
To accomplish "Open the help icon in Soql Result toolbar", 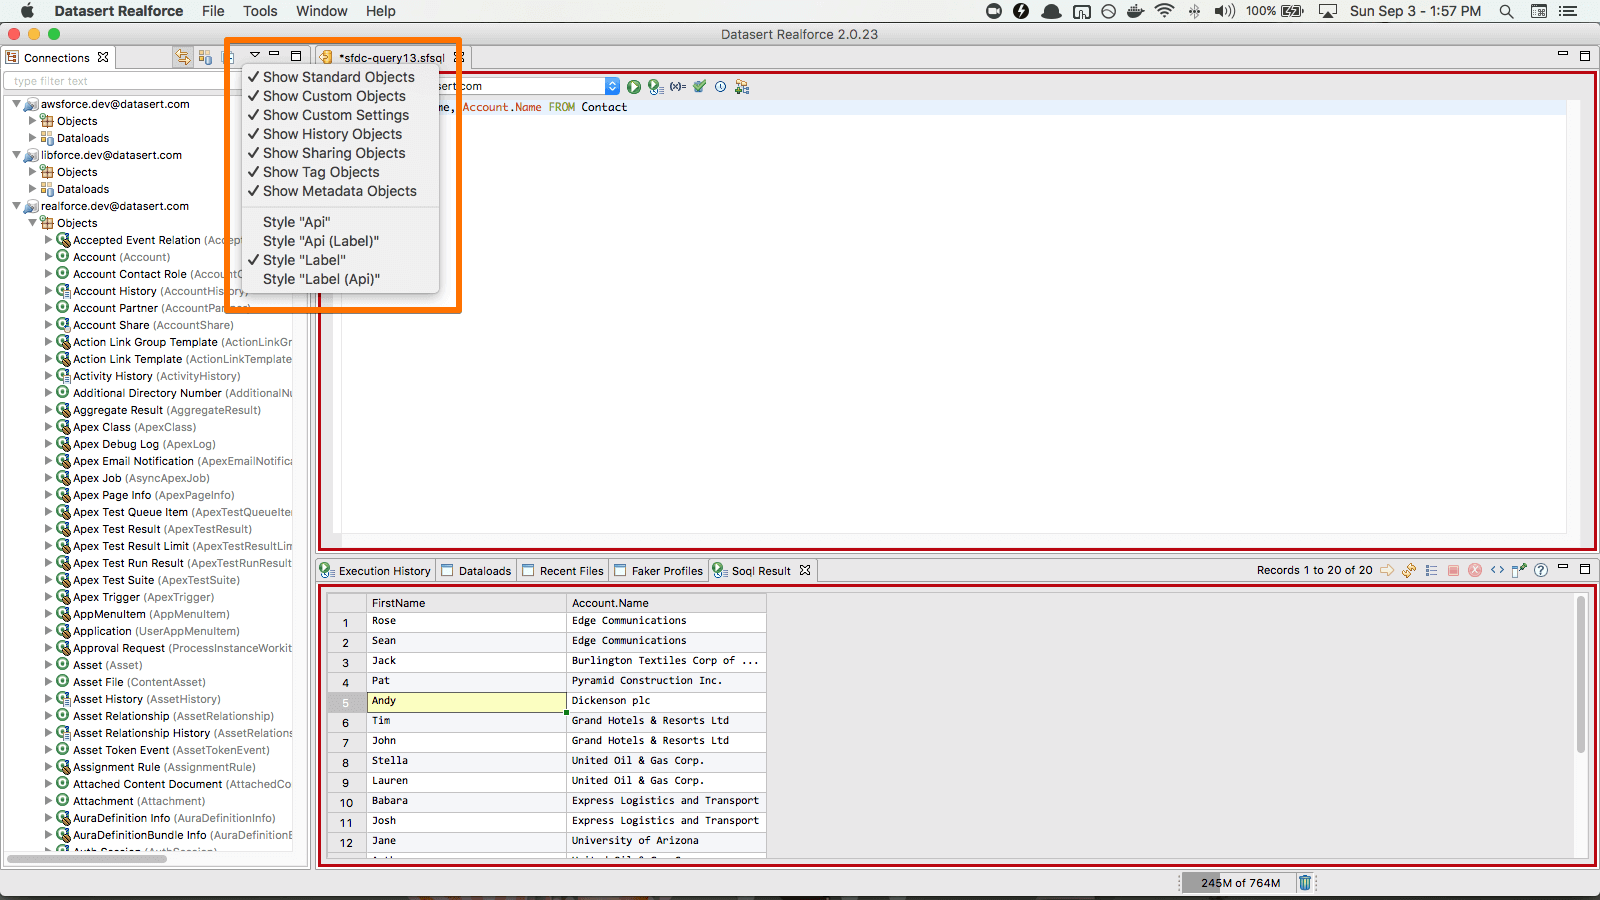I will pos(1541,570).
